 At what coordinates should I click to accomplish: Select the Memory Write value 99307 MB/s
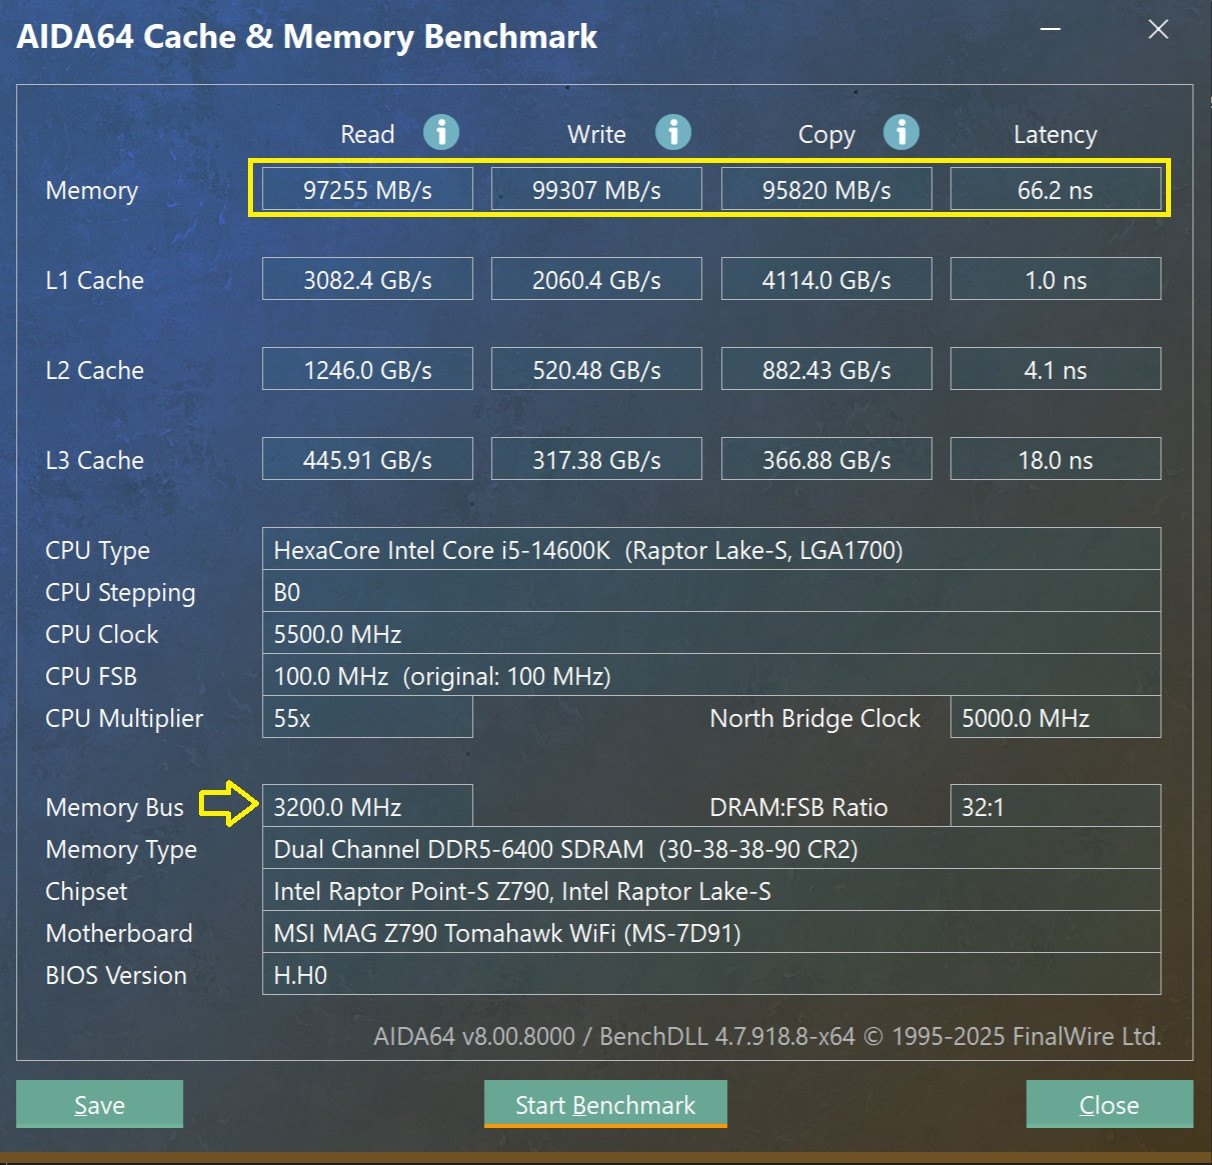[x=596, y=189]
